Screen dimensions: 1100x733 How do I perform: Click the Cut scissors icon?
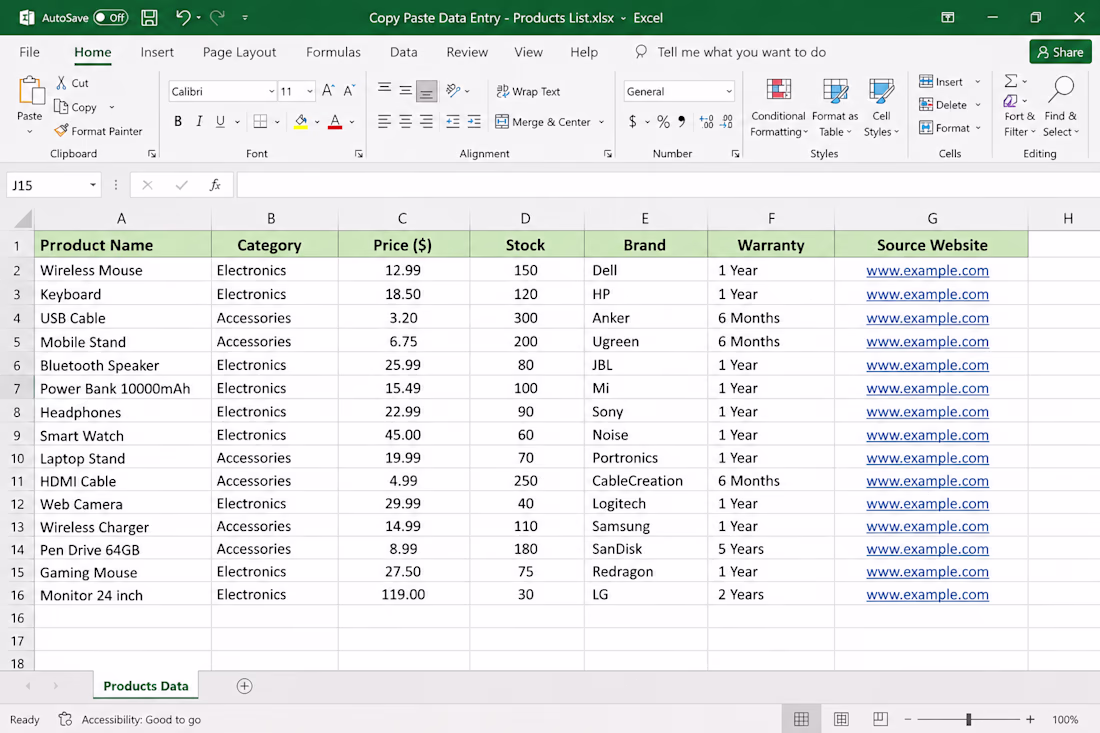coord(62,83)
